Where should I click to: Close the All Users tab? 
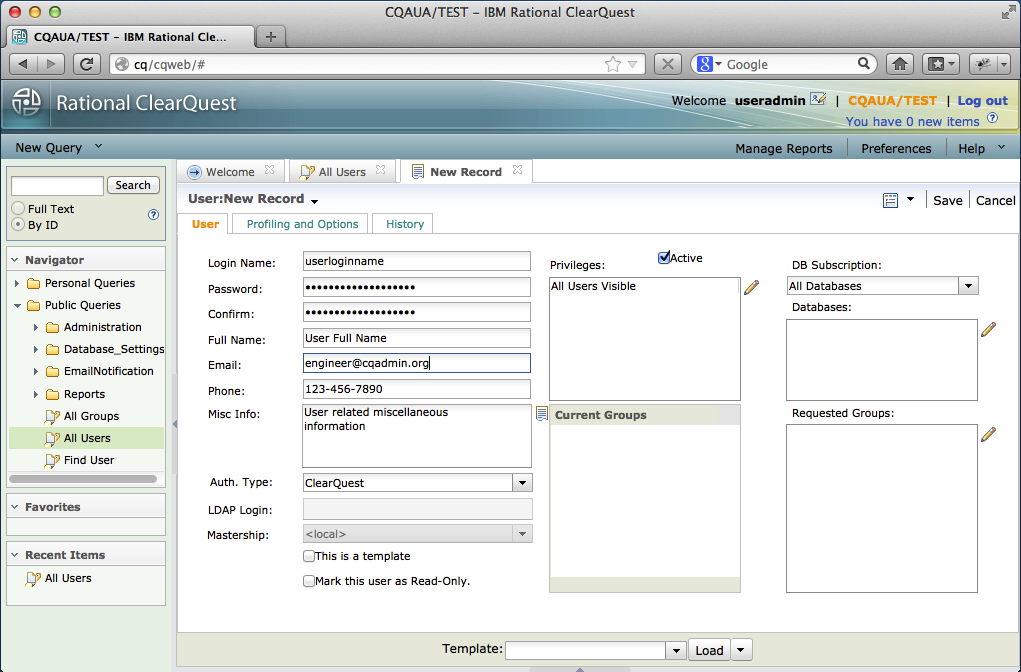click(380, 170)
